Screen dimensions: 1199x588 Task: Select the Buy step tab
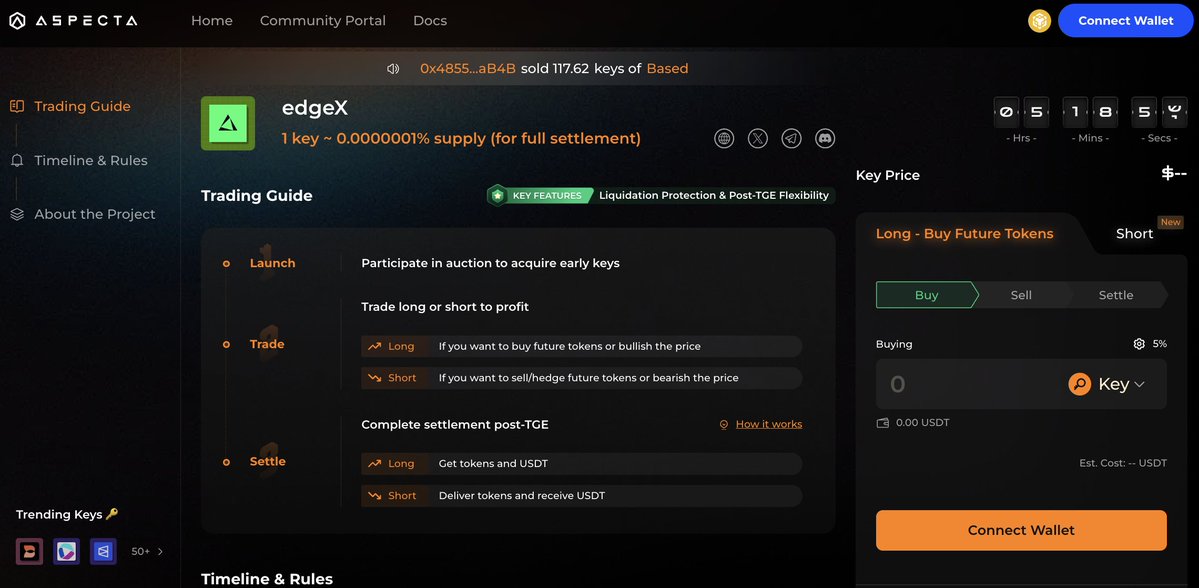tap(926, 295)
